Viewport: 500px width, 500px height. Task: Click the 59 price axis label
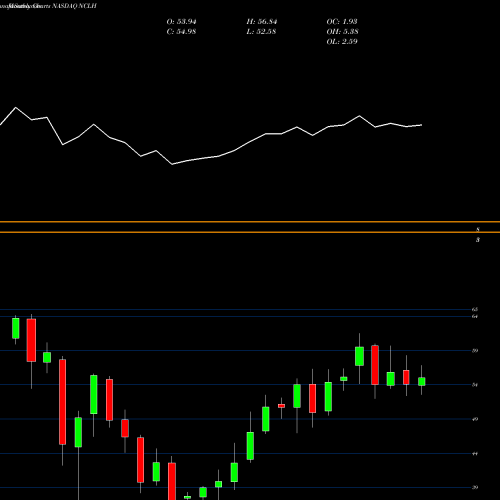[x=475, y=351]
